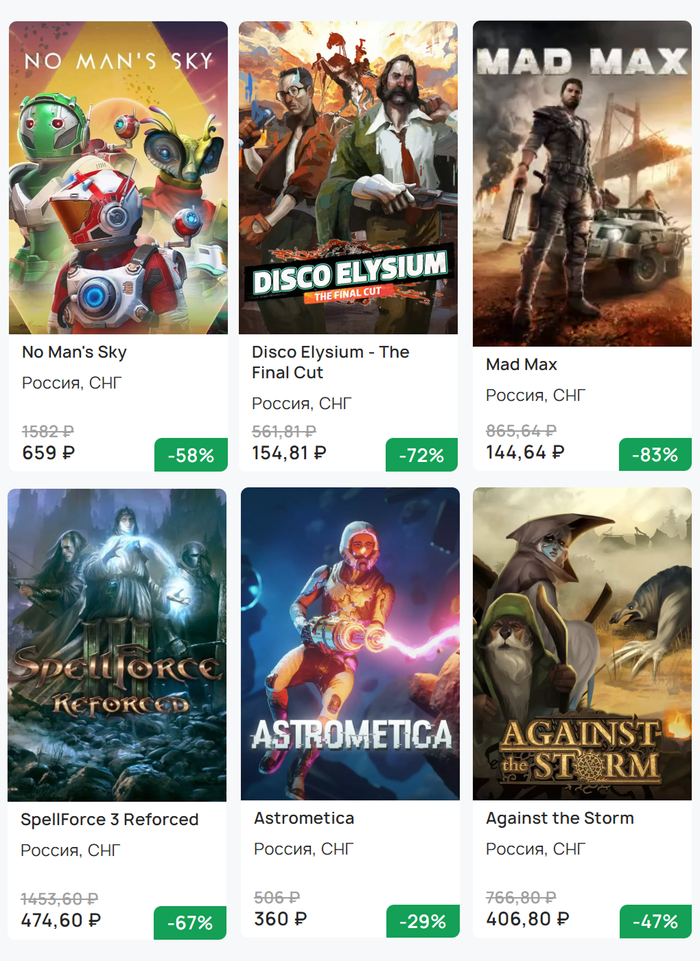Open the Mad Max cover thumbnail
The height and width of the screenshot is (961, 700).
pos(582,184)
